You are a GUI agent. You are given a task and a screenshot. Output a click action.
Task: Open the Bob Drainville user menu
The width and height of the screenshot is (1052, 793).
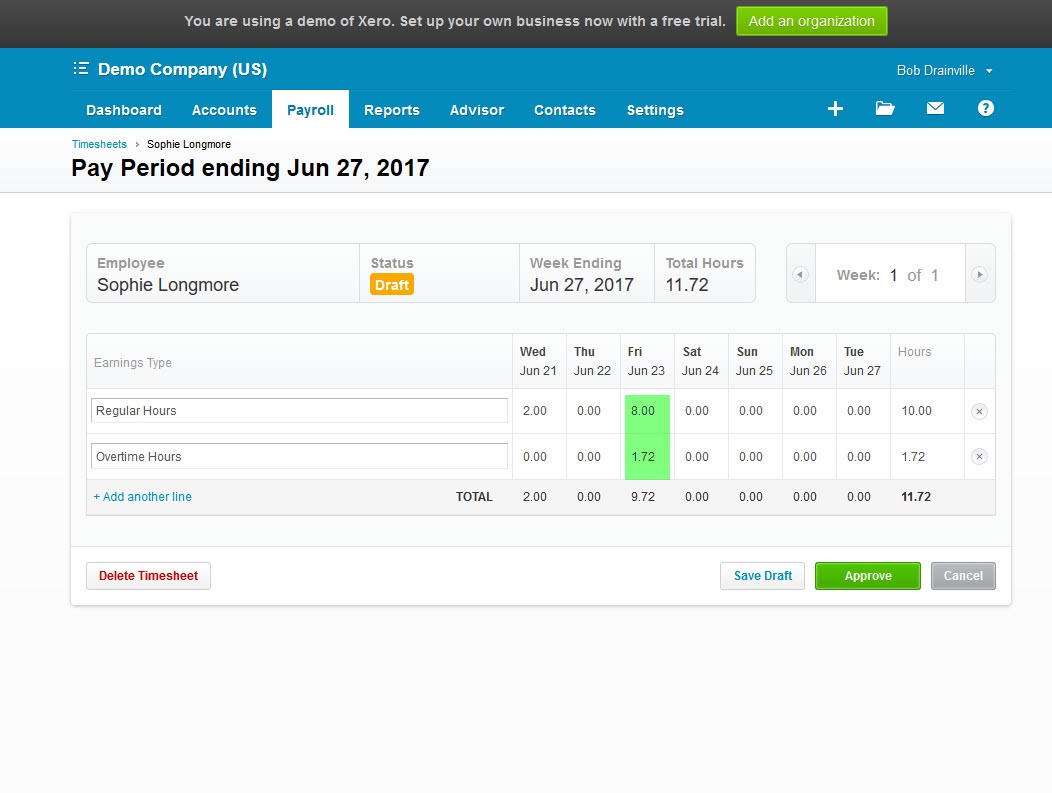tap(944, 70)
